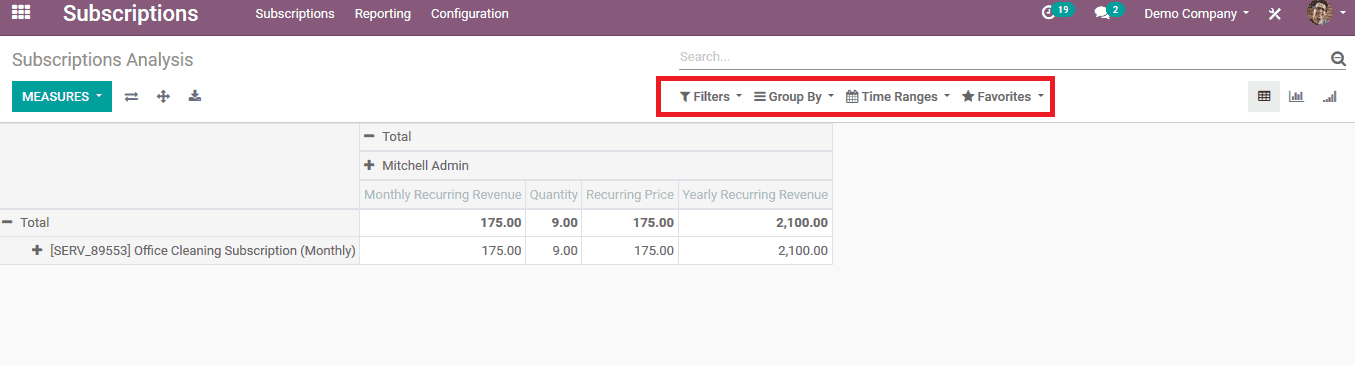Sort by Recurring Price column header
1355x365 pixels.
[630, 194]
